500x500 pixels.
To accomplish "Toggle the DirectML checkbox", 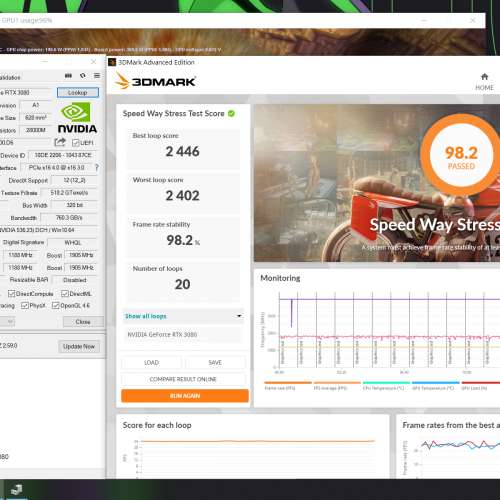I will pyautogui.click(x=65, y=294).
